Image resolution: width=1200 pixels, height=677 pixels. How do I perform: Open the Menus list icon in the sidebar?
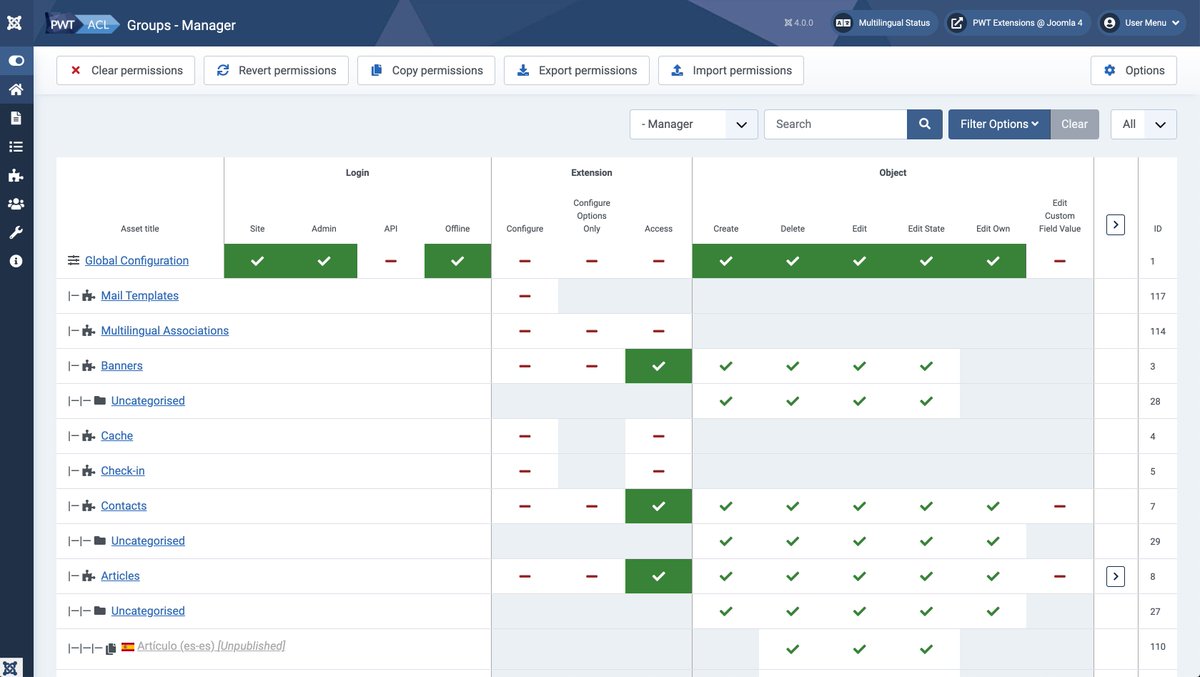pyautogui.click(x=15, y=146)
